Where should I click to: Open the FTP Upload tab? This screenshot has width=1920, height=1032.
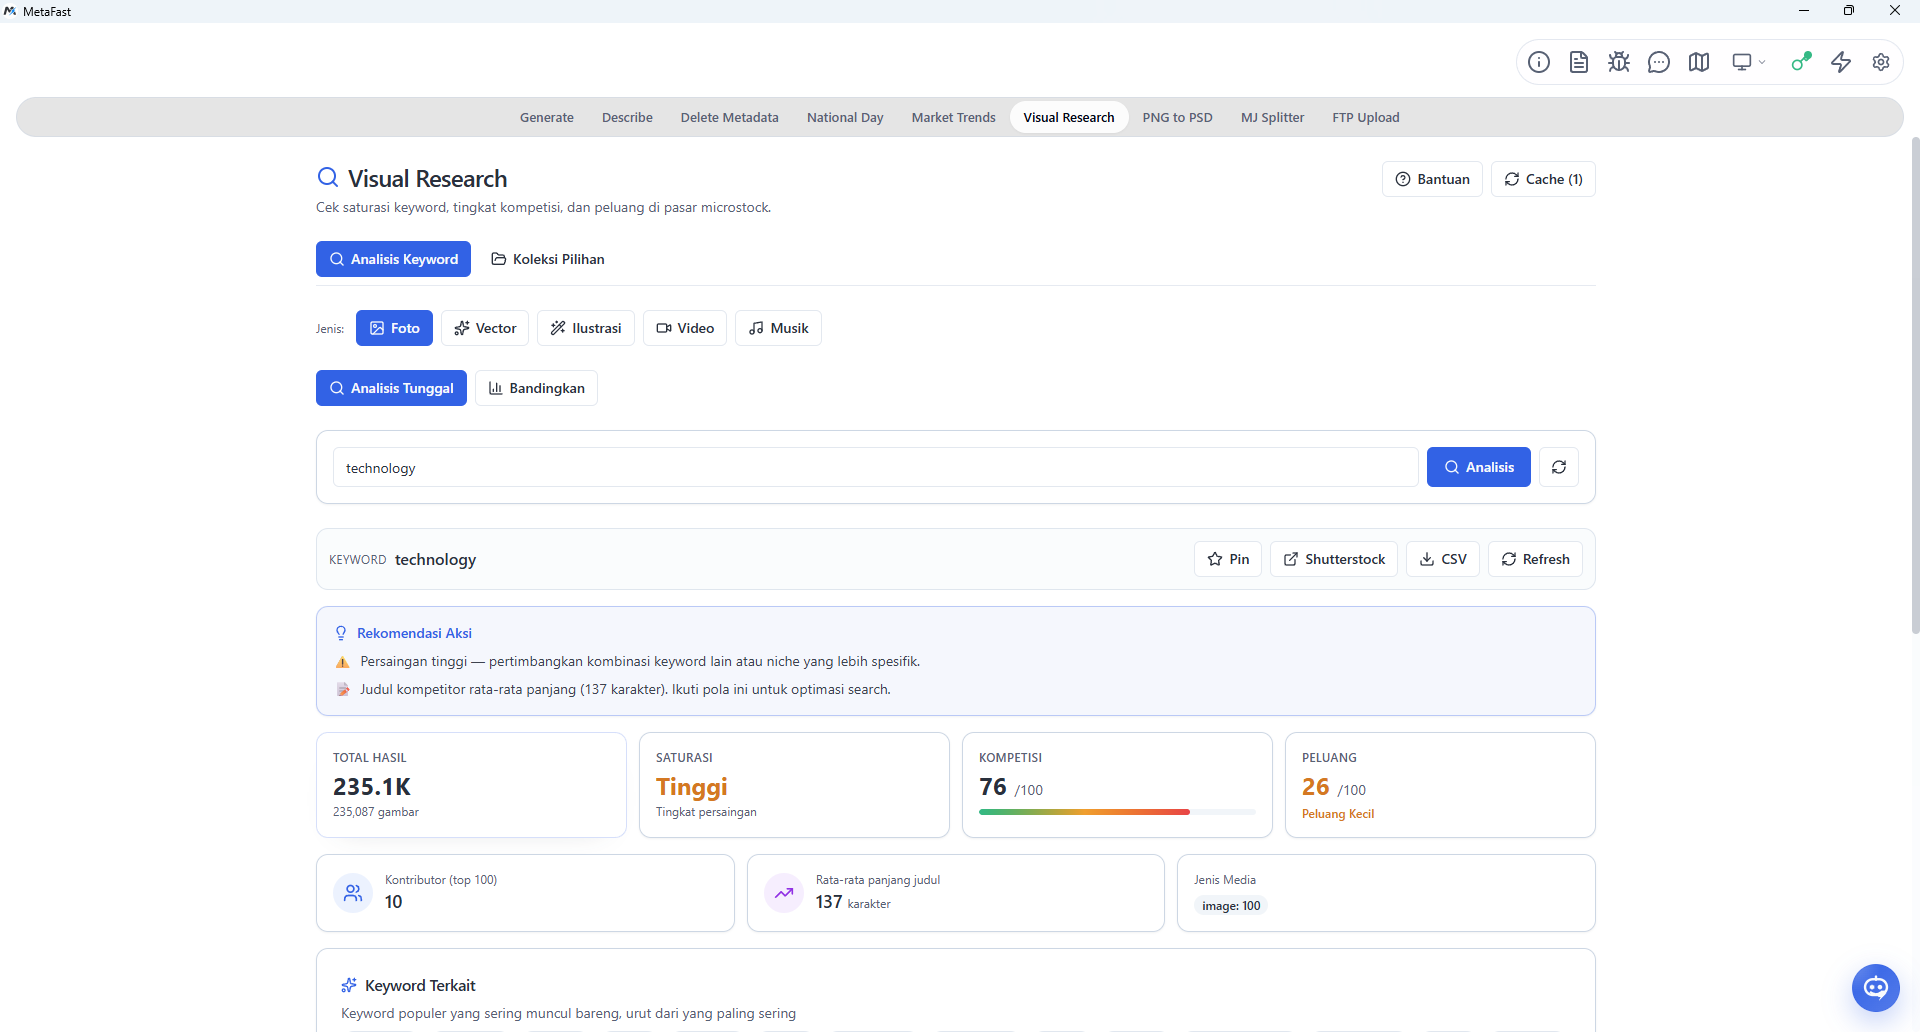coord(1366,117)
